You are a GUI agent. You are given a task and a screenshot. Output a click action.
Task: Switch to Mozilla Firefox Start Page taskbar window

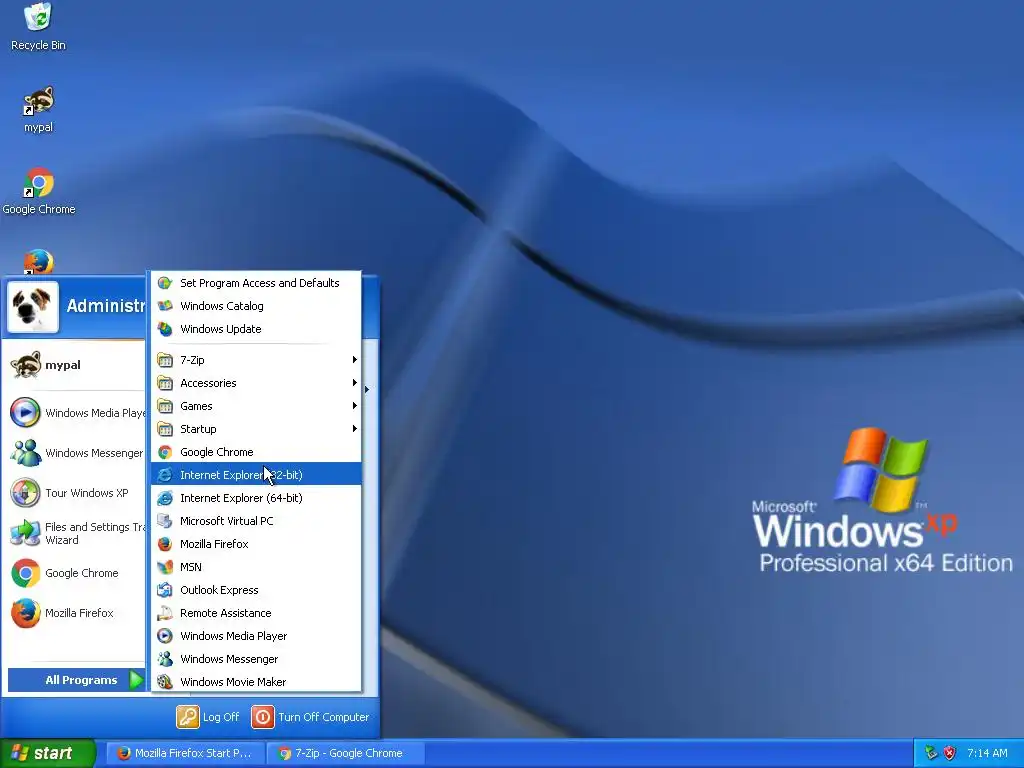[x=185, y=753]
